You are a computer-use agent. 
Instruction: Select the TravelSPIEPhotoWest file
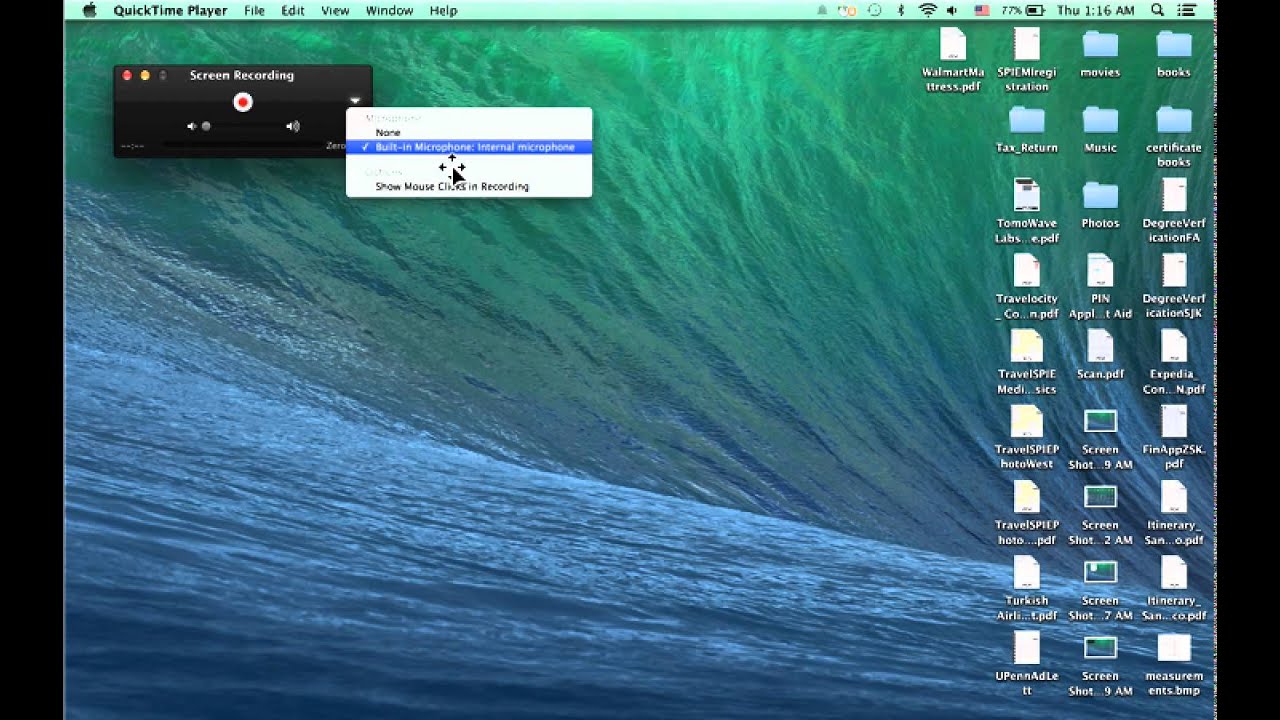[1027, 438]
